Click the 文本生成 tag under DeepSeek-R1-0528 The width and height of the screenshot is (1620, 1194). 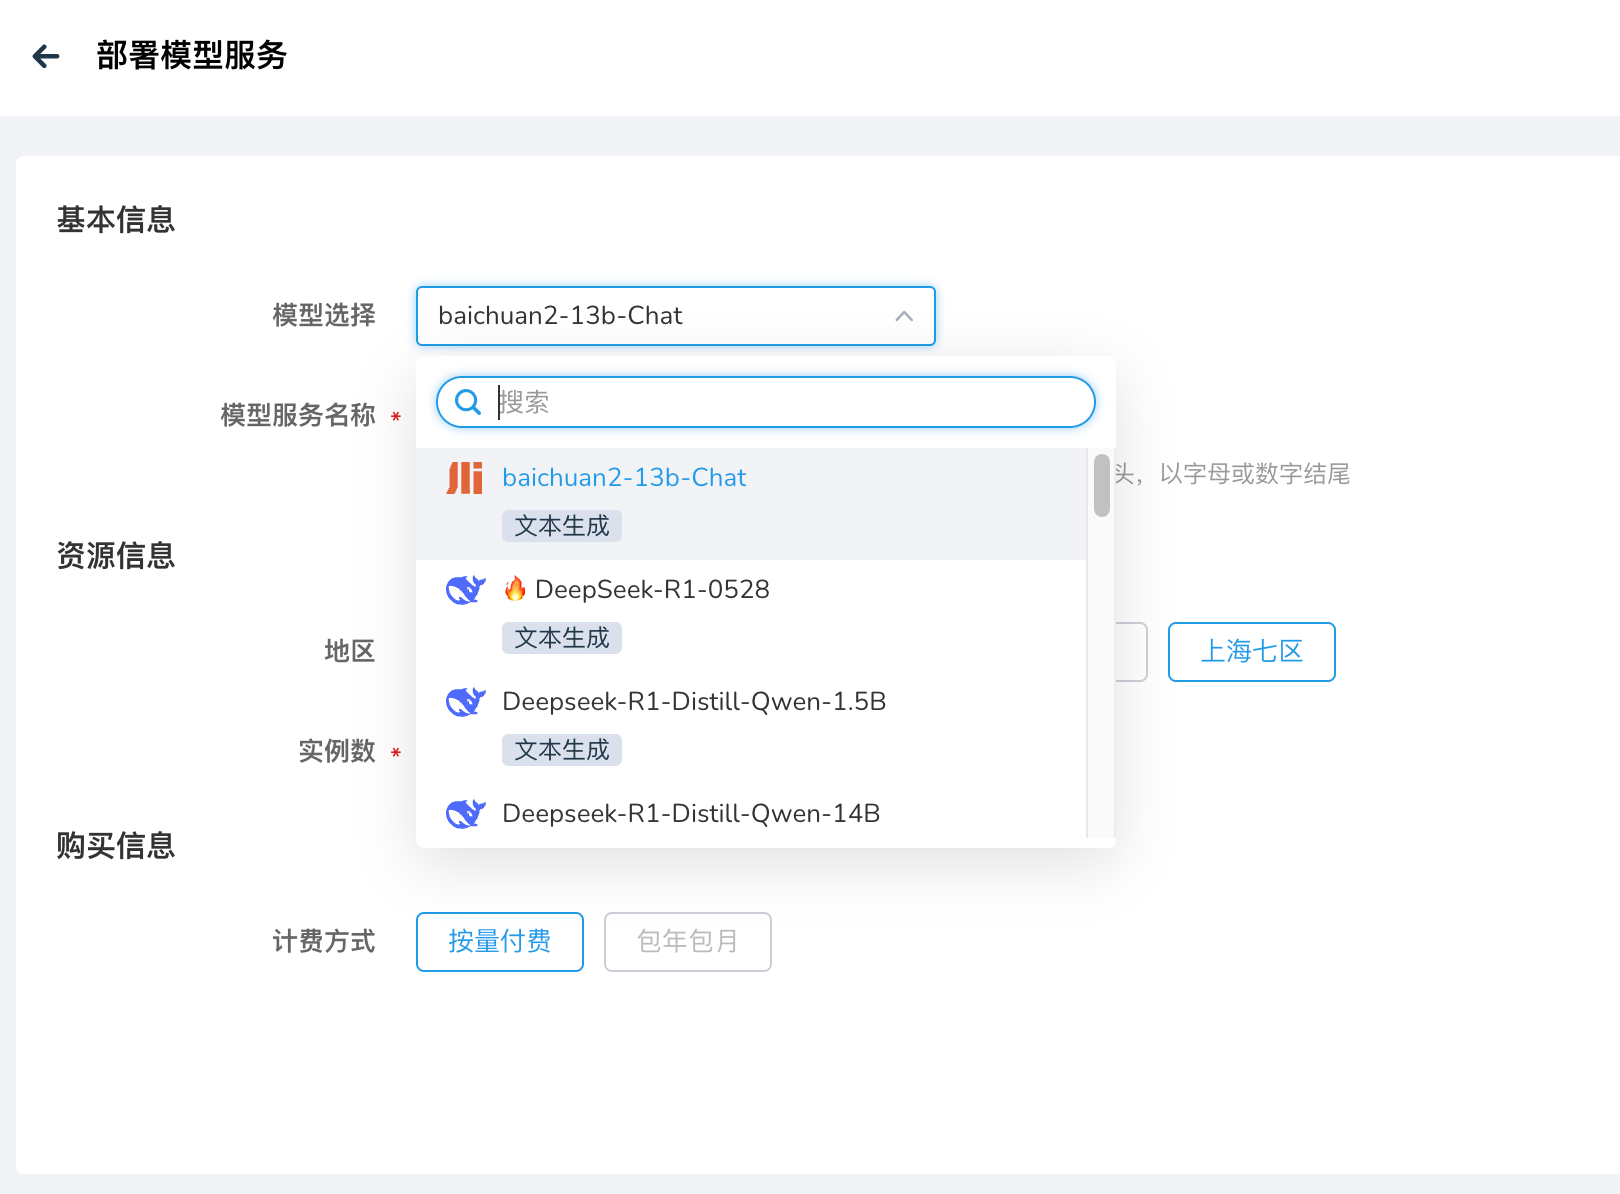coord(562,638)
